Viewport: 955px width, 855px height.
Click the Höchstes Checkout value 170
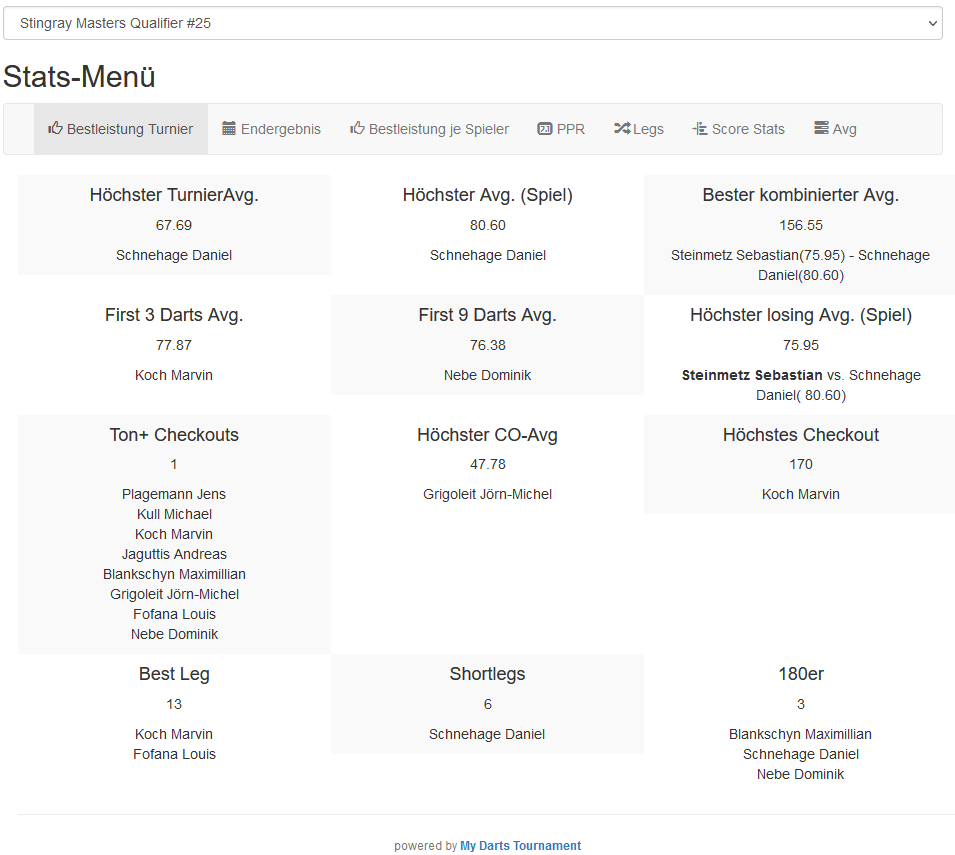click(x=800, y=464)
